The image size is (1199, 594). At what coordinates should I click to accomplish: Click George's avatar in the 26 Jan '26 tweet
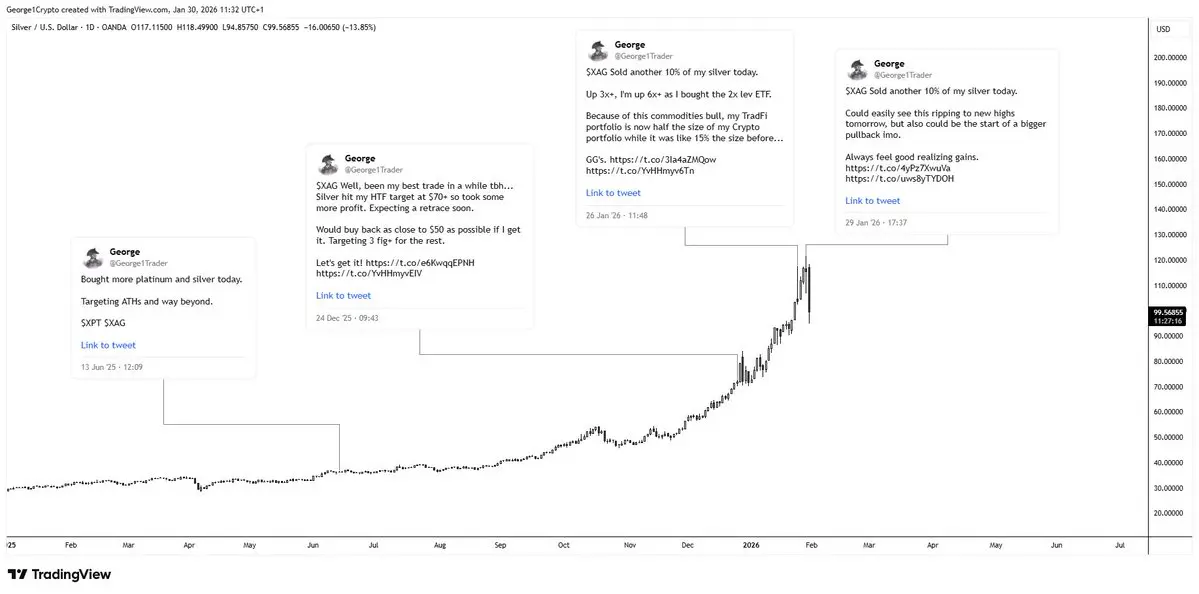click(599, 51)
